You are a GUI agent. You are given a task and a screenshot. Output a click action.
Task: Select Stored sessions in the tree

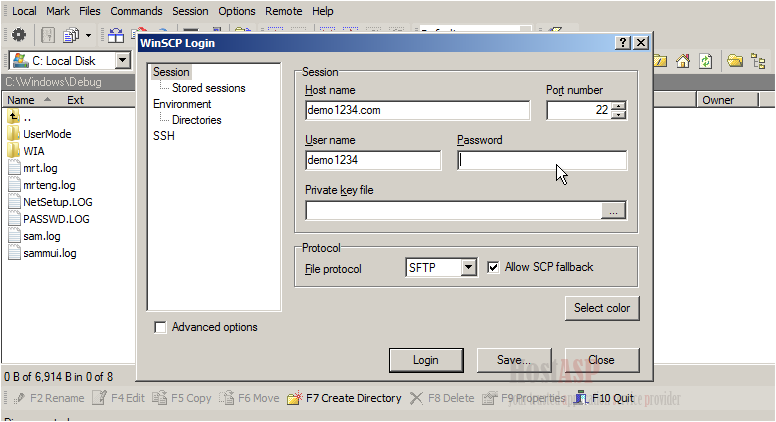click(208, 88)
